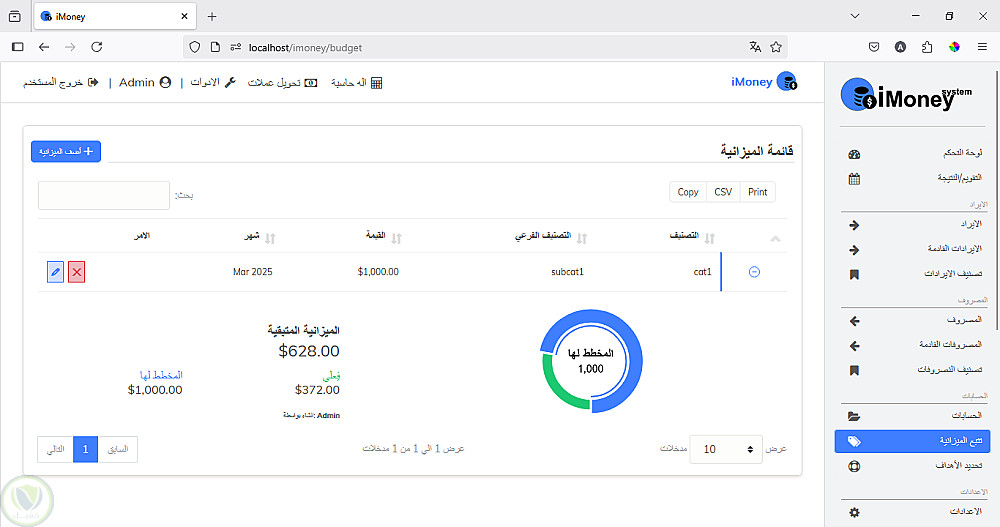Click the $372.00 actual amount
This screenshot has height=527, width=1000.
(x=317, y=390)
